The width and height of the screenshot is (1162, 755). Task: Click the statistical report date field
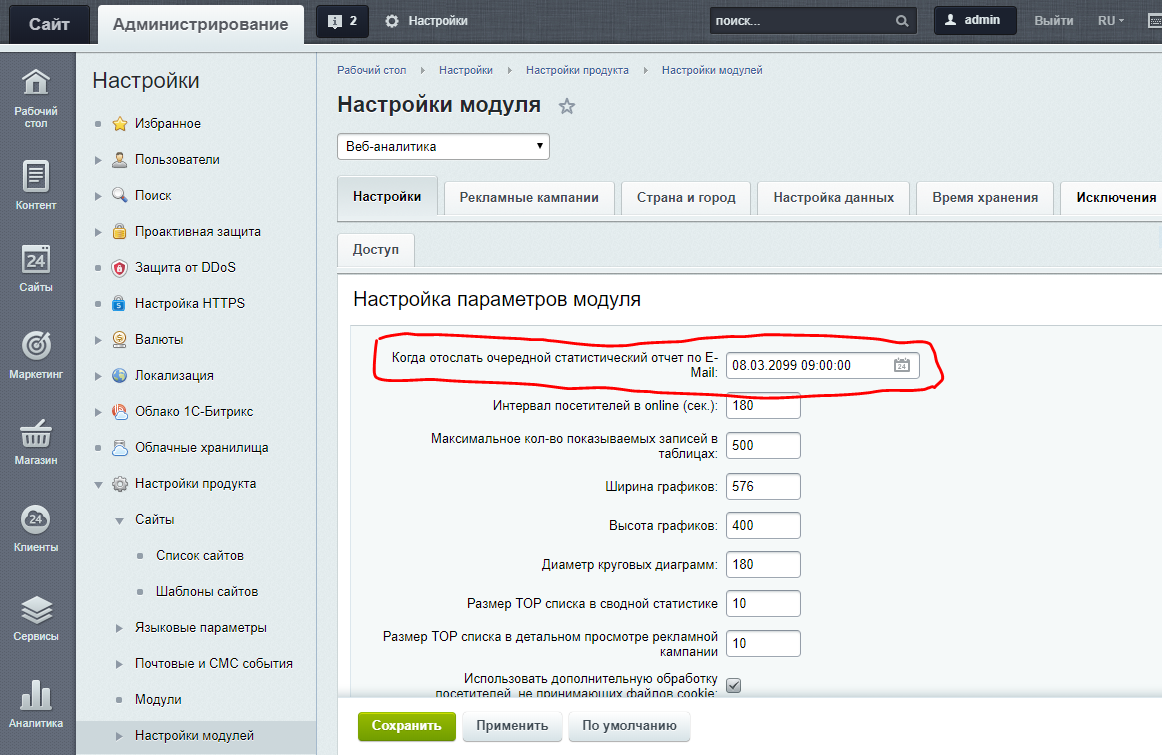click(810, 365)
